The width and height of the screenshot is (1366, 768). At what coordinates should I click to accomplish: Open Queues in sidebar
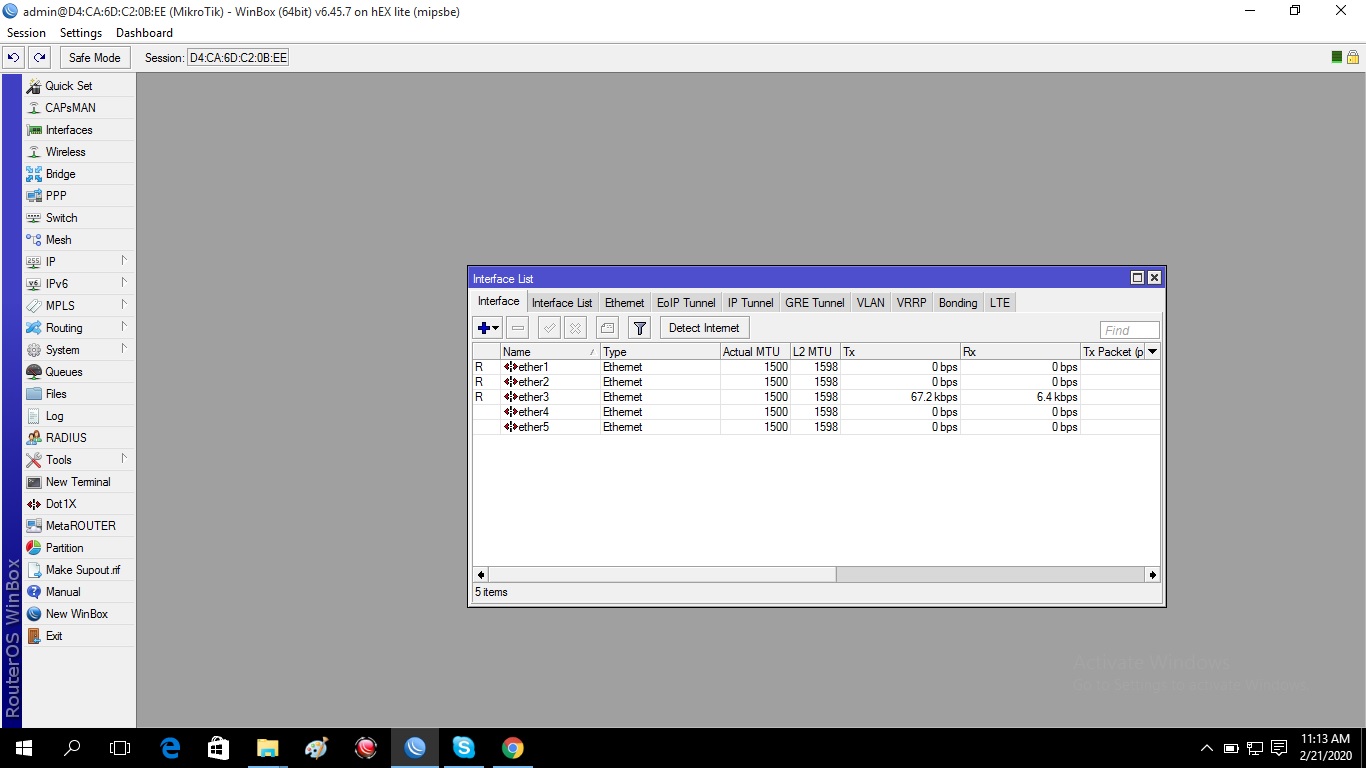[x=78, y=372]
